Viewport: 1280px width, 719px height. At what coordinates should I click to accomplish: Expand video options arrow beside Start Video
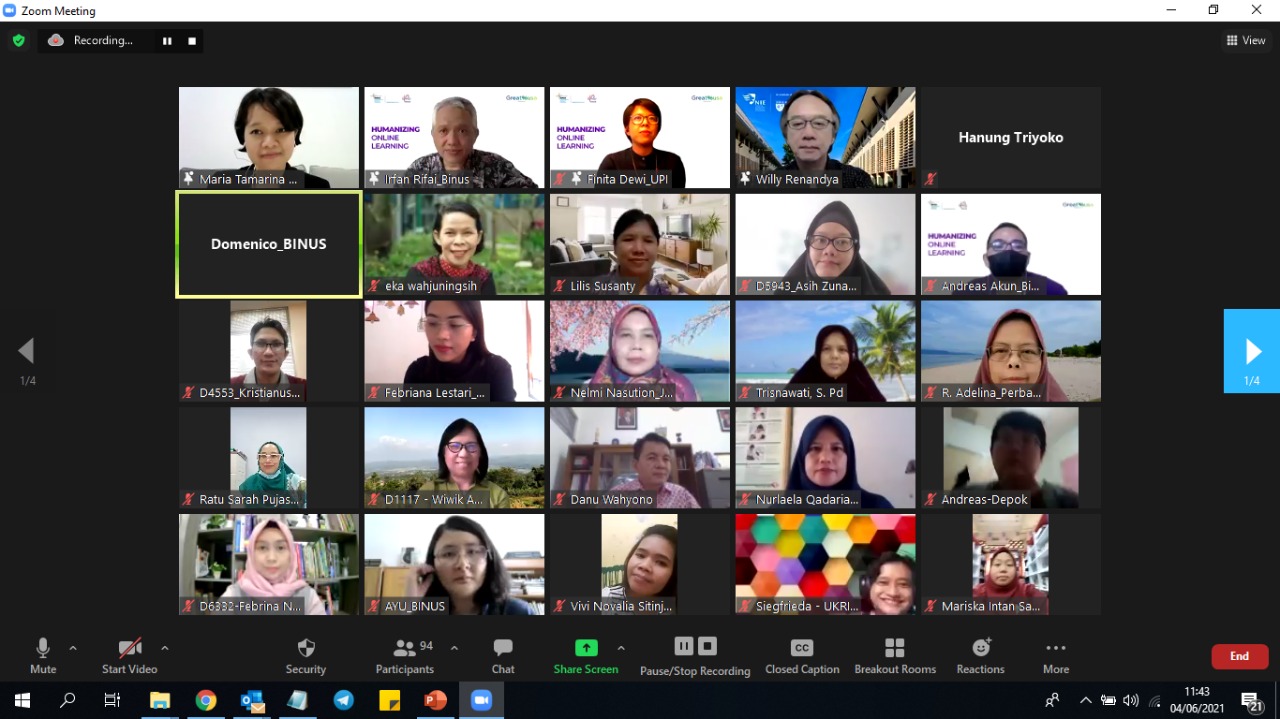click(165, 648)
